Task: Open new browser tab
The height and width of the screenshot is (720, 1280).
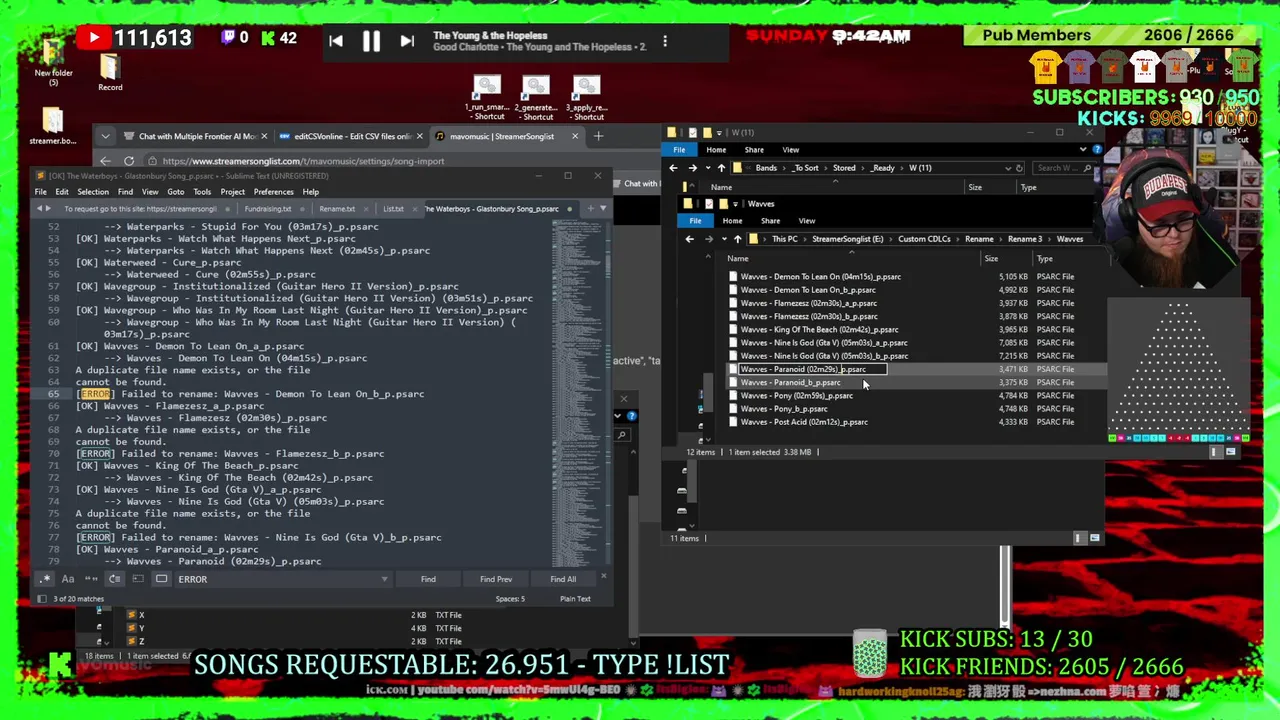Action: pos(598,136)
